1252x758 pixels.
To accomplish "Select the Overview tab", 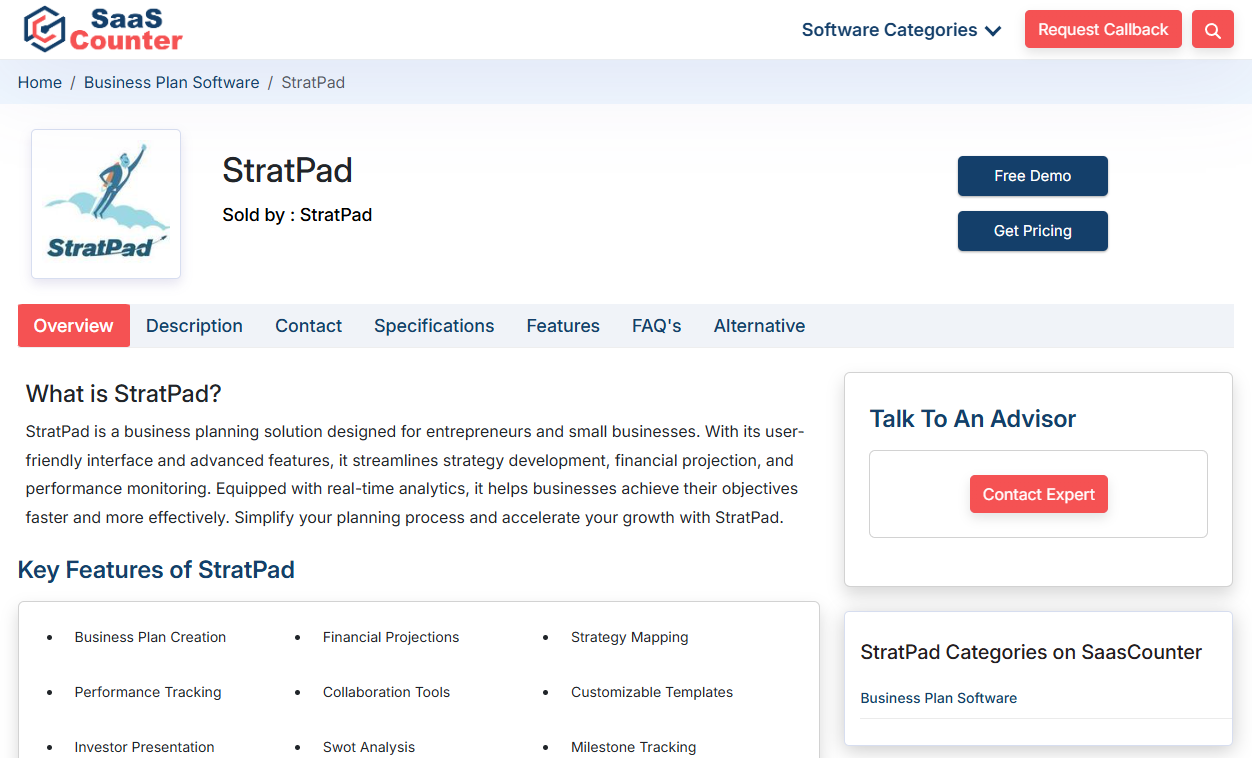I will pos(74,326).
